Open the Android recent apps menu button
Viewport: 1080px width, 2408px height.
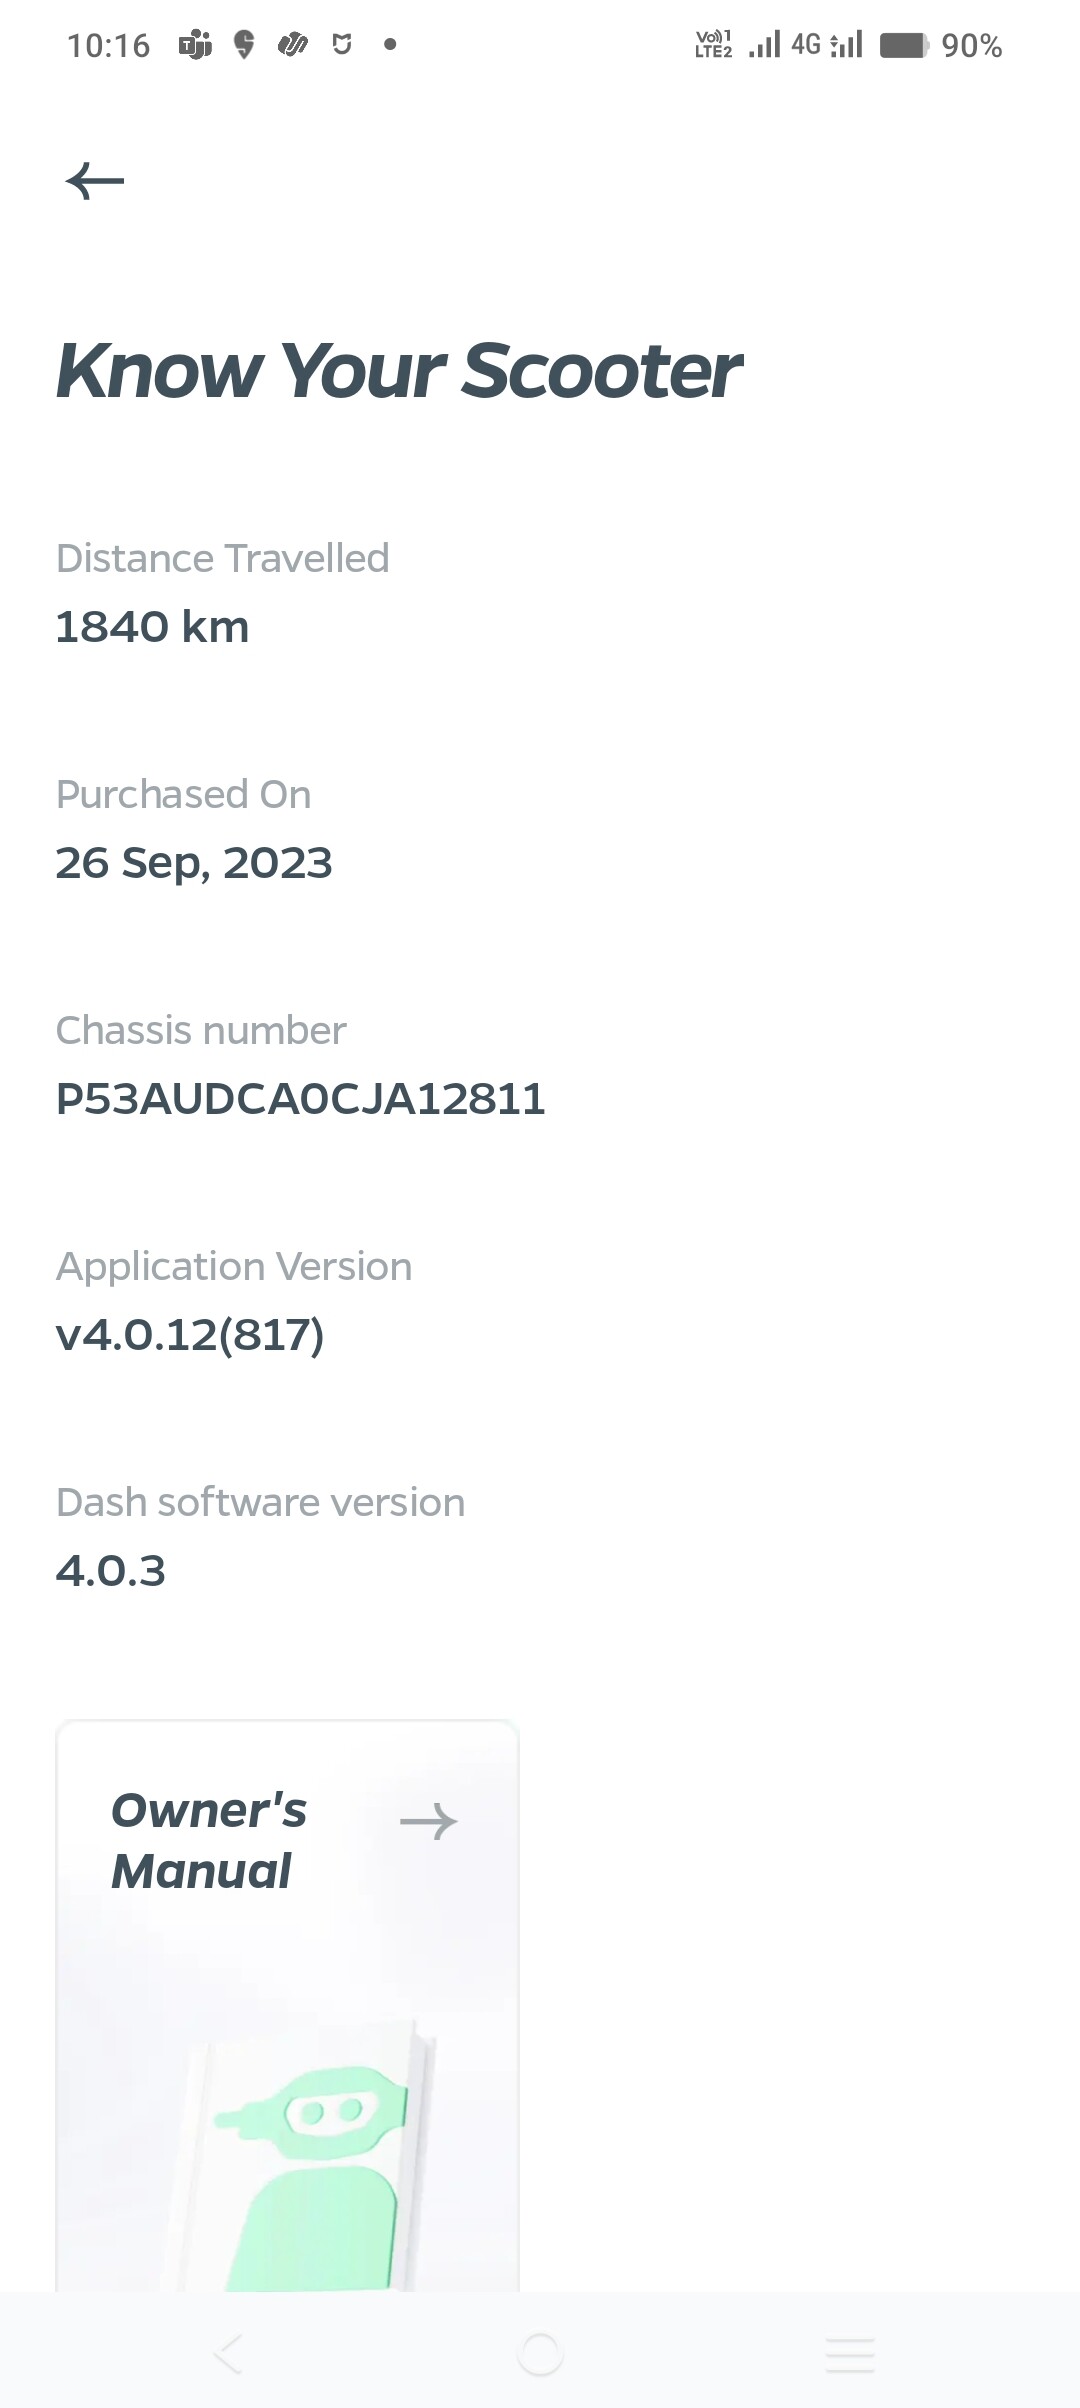(850, 2354)
